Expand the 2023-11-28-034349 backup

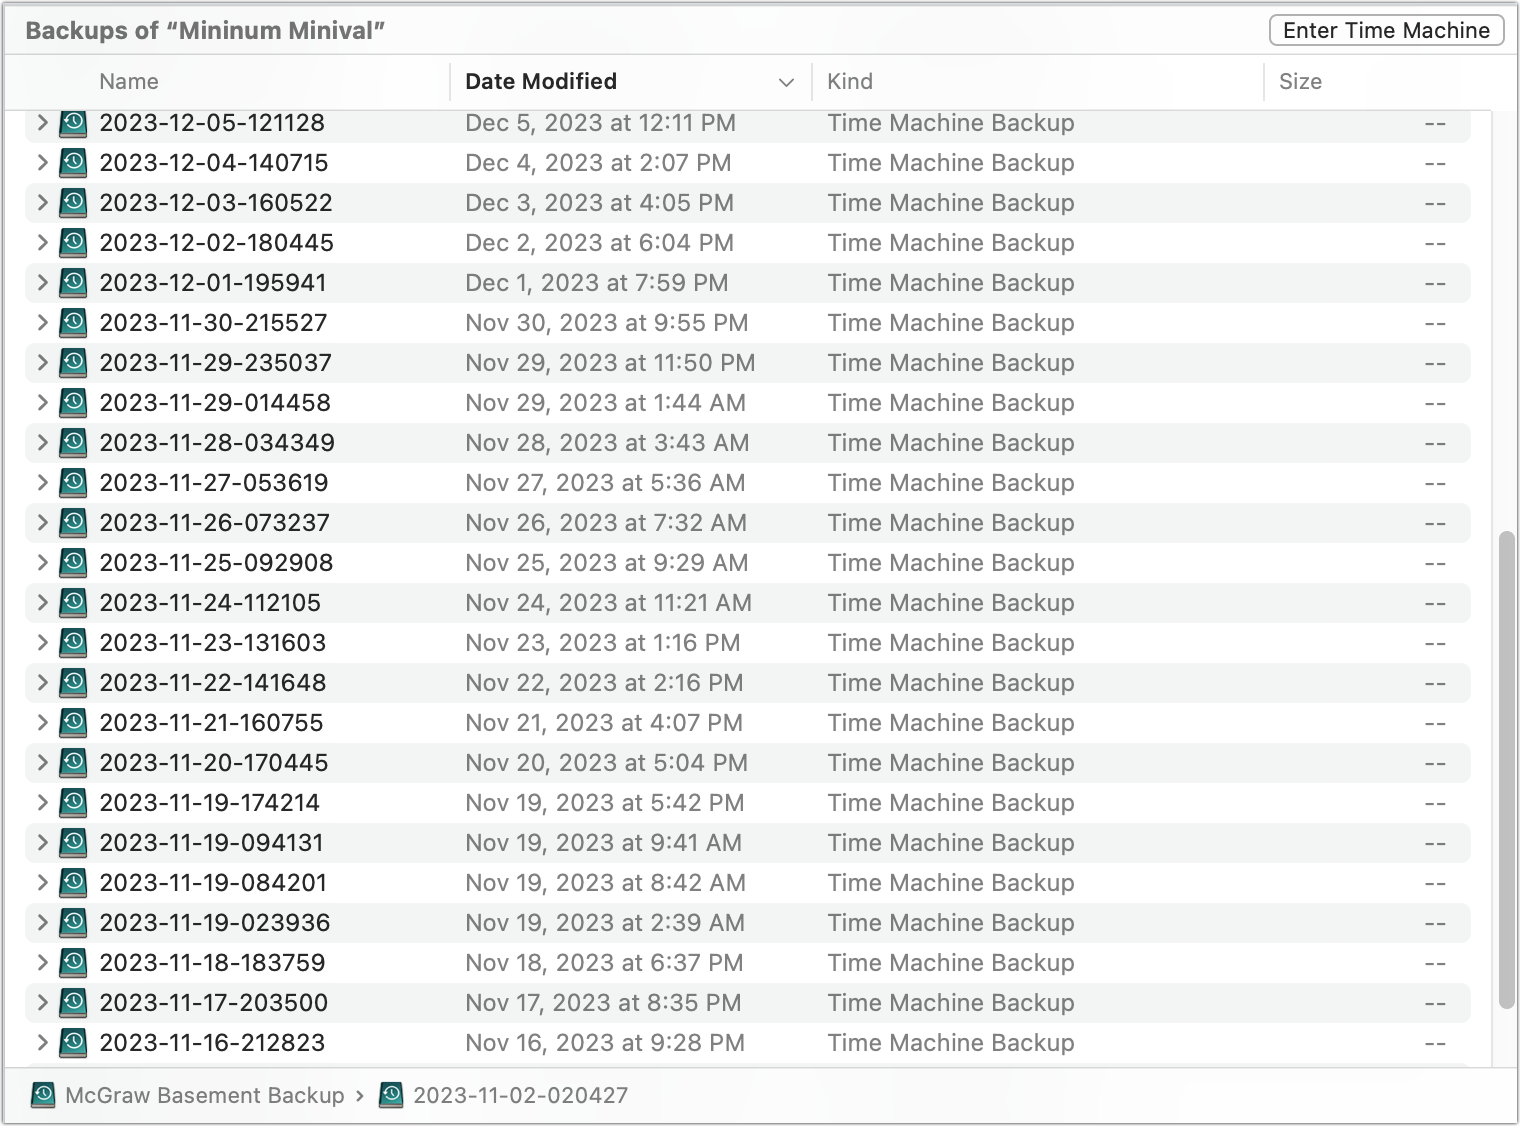coord(42,442)
